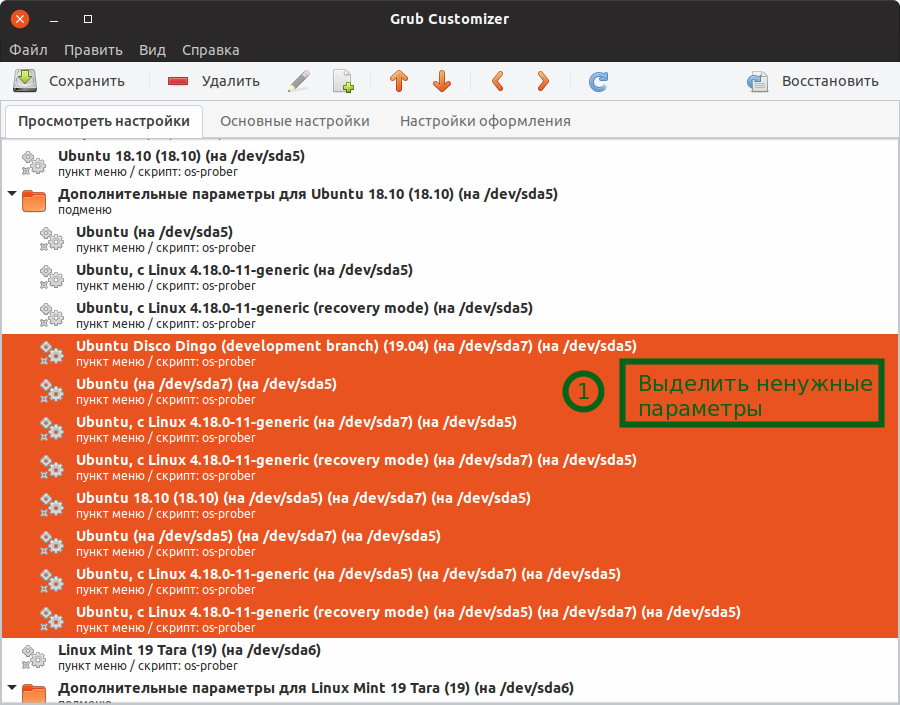The image size is (900, 705).
Task: Select Ubuntu, с Linux 4.18.0-11-generic (на /dev/sda7) (на /dev/sda5)
Action: click(450, 429)
